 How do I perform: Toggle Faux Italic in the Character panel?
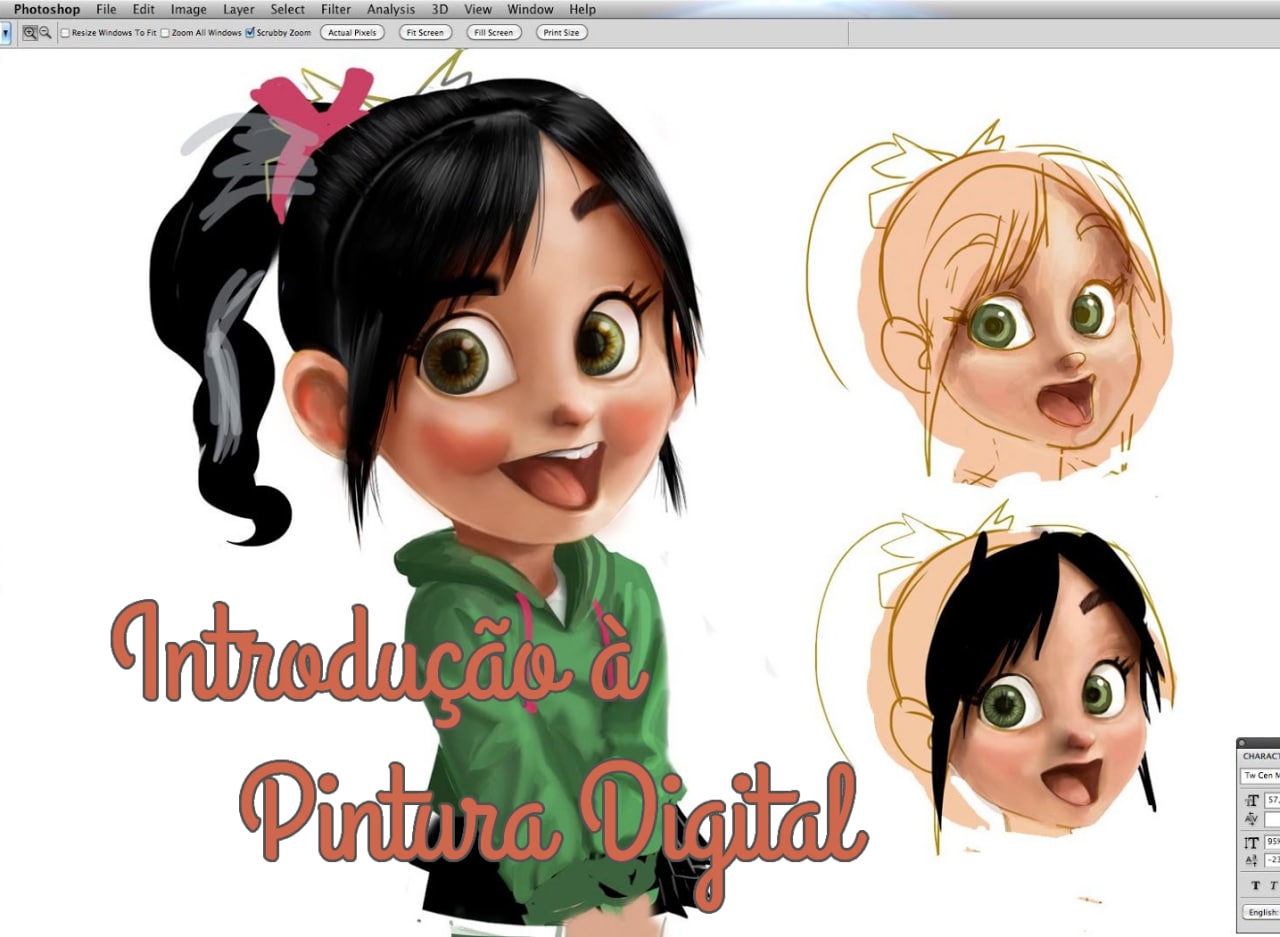tap(1273, 886)
